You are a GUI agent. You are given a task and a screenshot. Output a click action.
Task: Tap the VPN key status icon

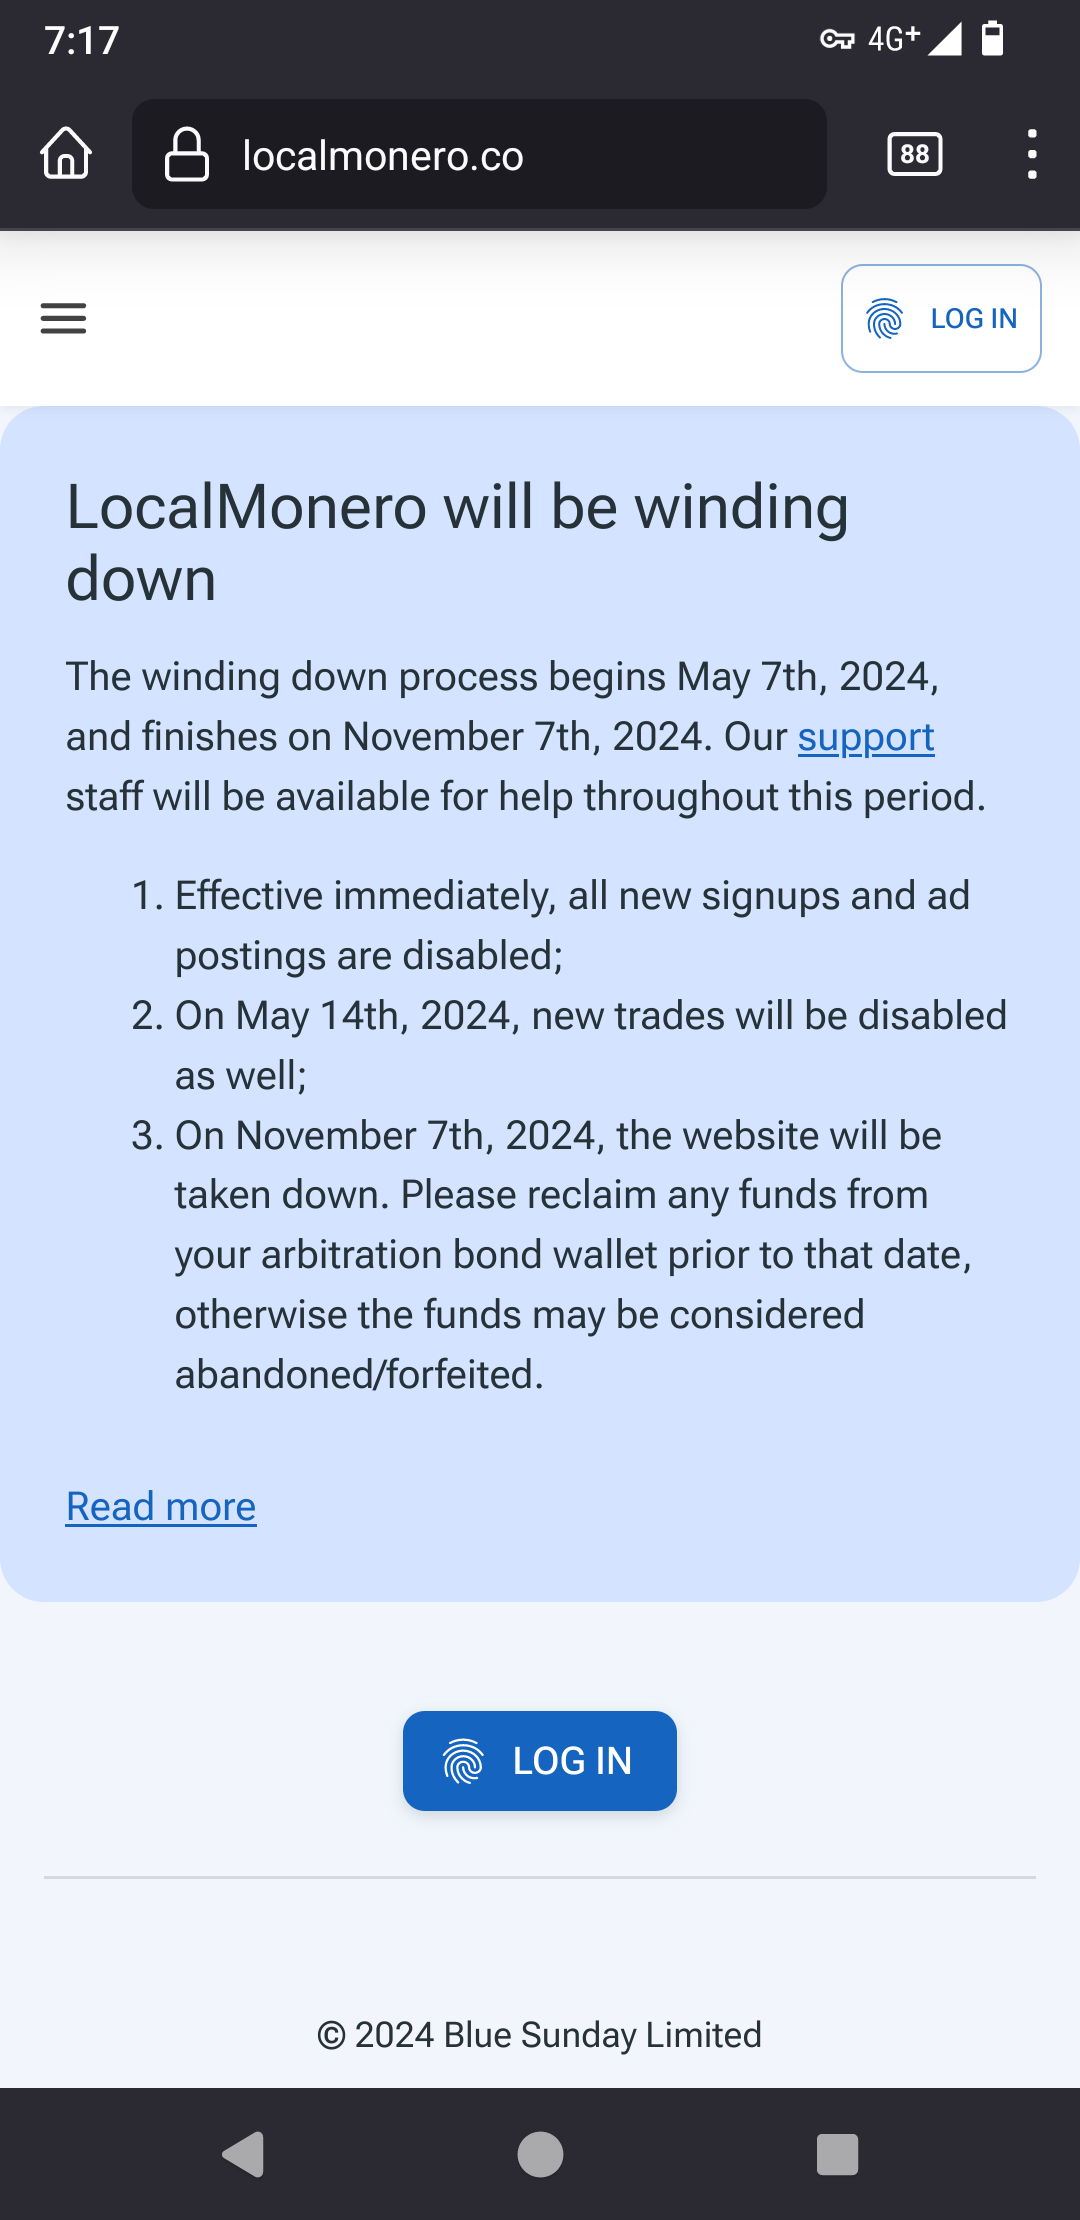coord(837,40)
